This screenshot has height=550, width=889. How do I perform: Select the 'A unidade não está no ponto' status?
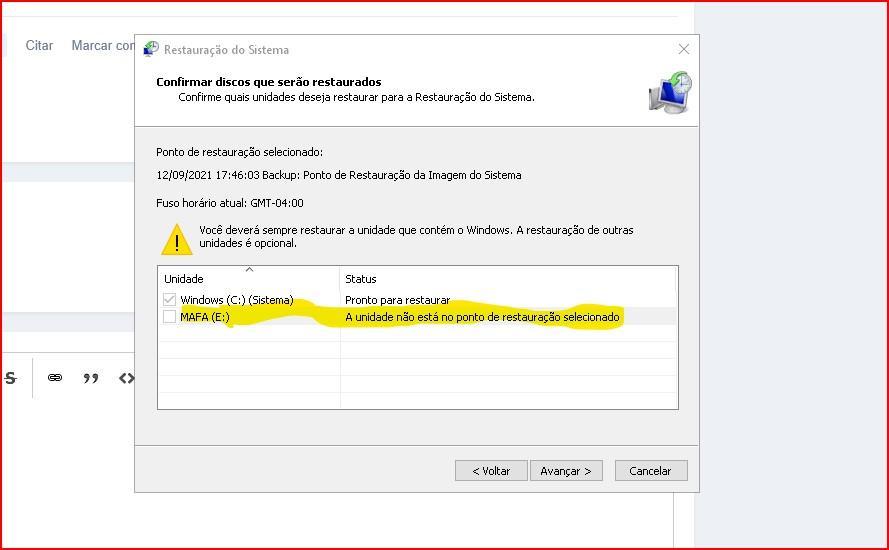click(x=482, y=317)
